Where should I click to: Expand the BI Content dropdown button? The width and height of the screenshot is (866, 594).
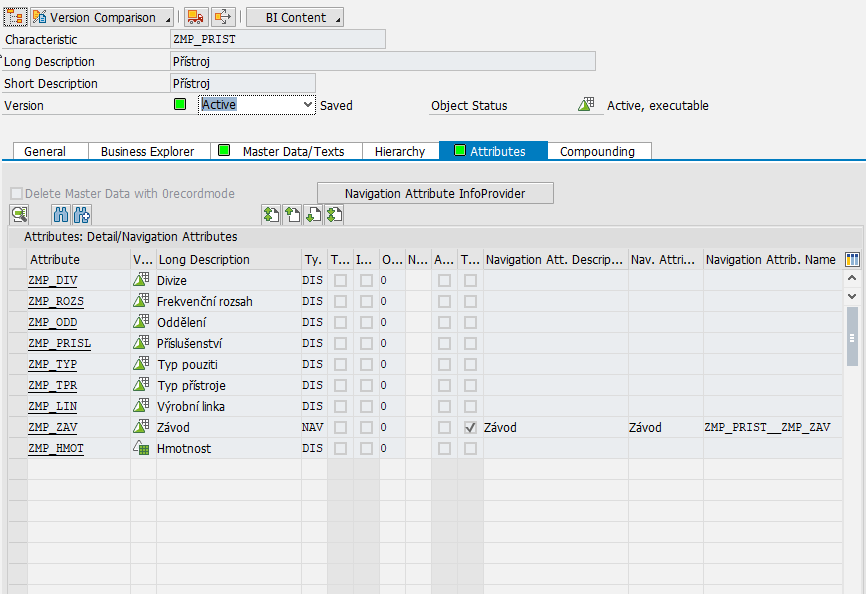point(337,18)
